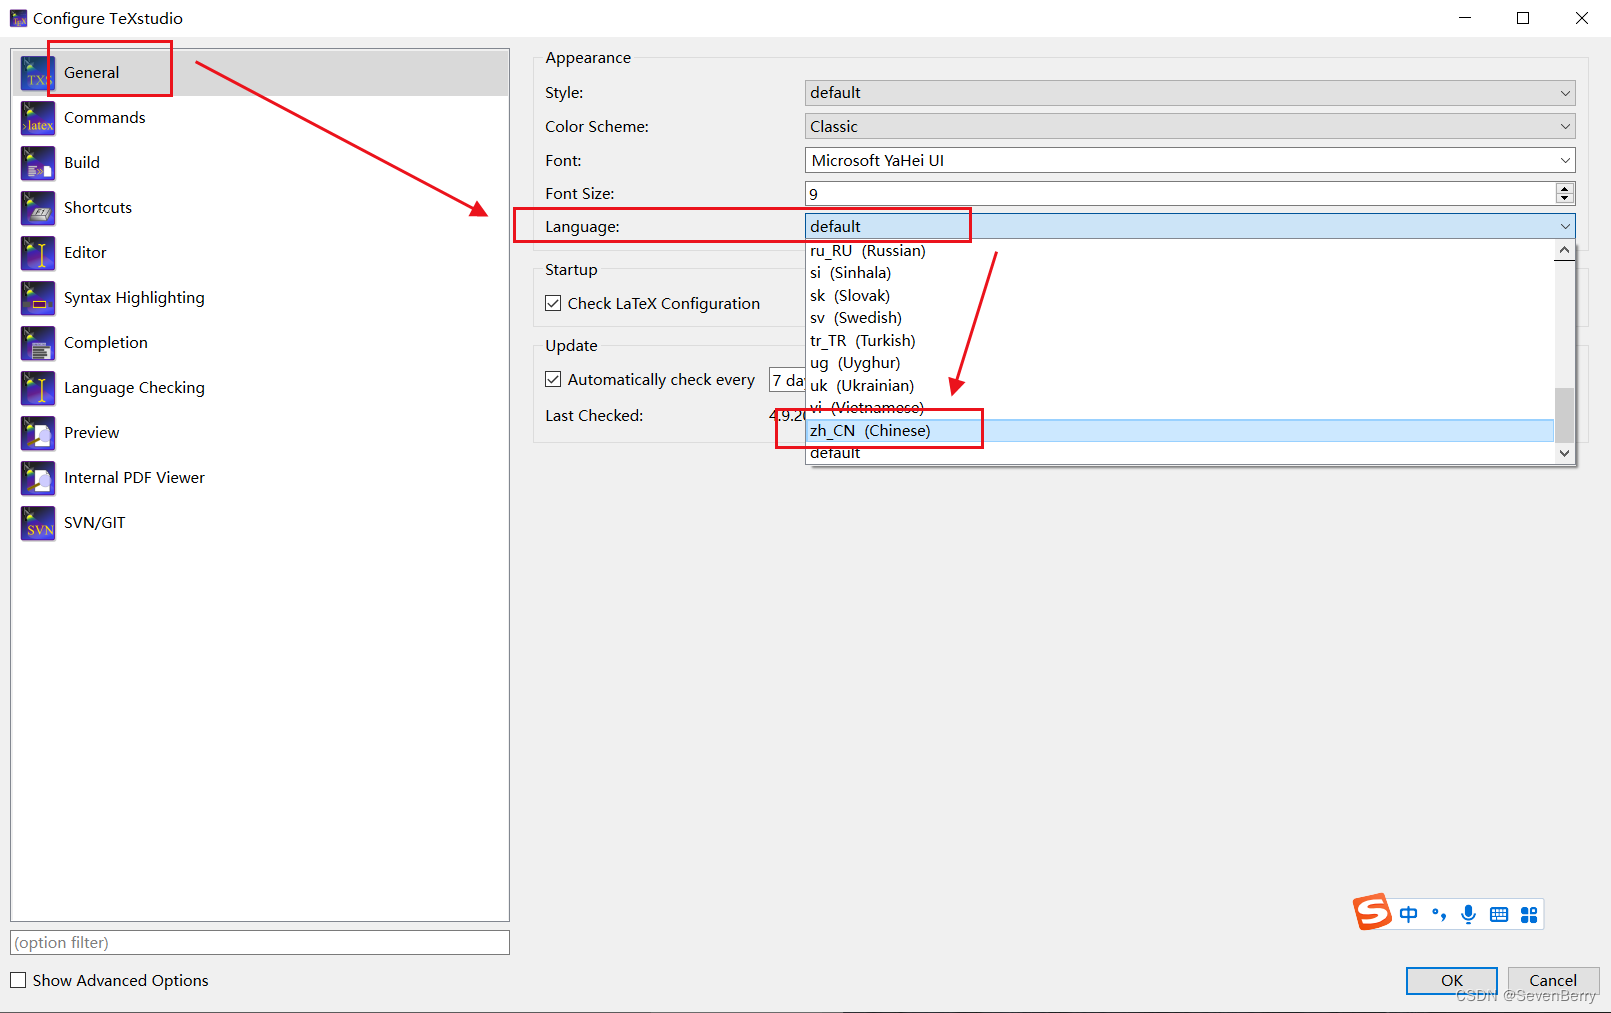Choose tr_TR (Turkish) language

(1180, 341)
